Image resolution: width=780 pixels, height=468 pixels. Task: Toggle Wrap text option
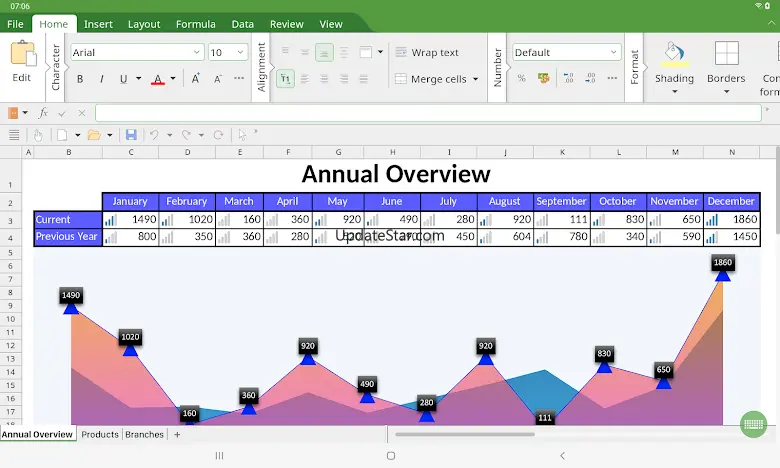(427, 52)
